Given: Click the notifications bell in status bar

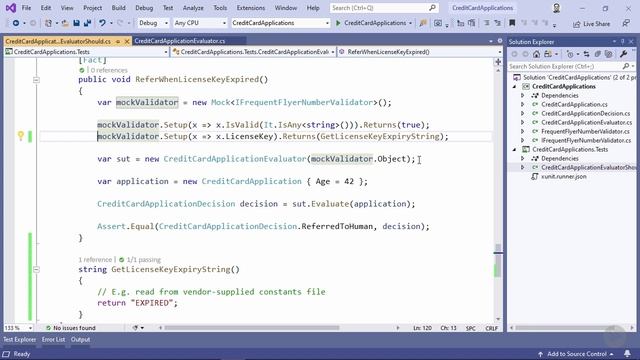Looking at the screenshot, I should pyautogui.click(x=627, y=354).
